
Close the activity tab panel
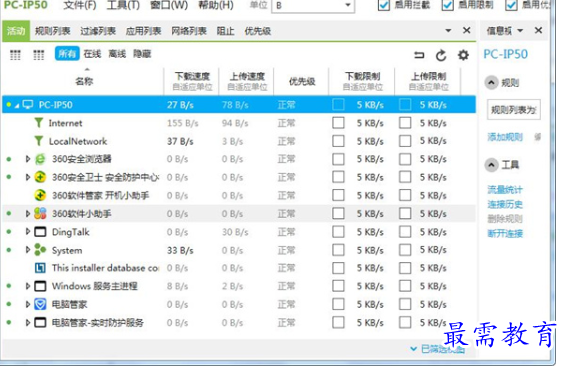(x=467, y=30)
